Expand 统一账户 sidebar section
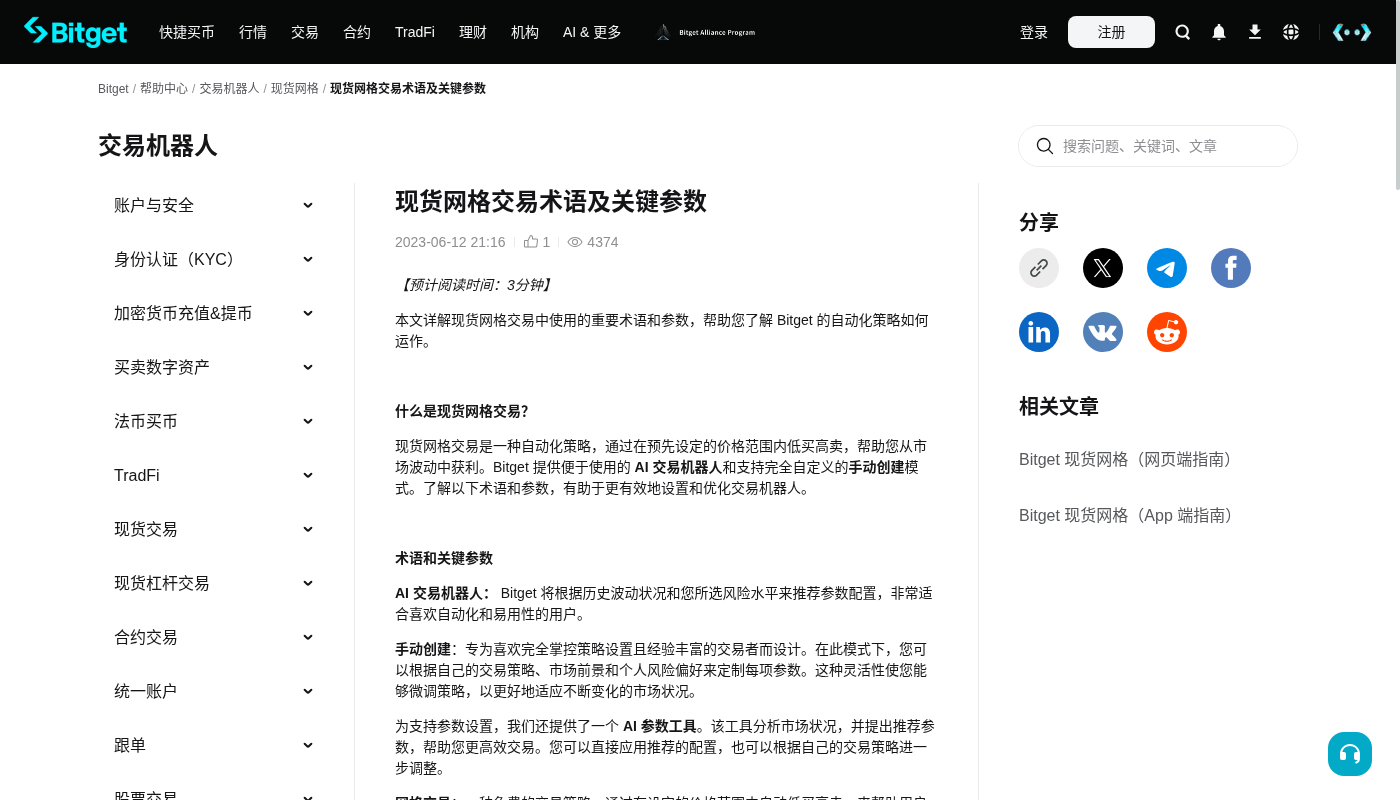 (214, 691)
